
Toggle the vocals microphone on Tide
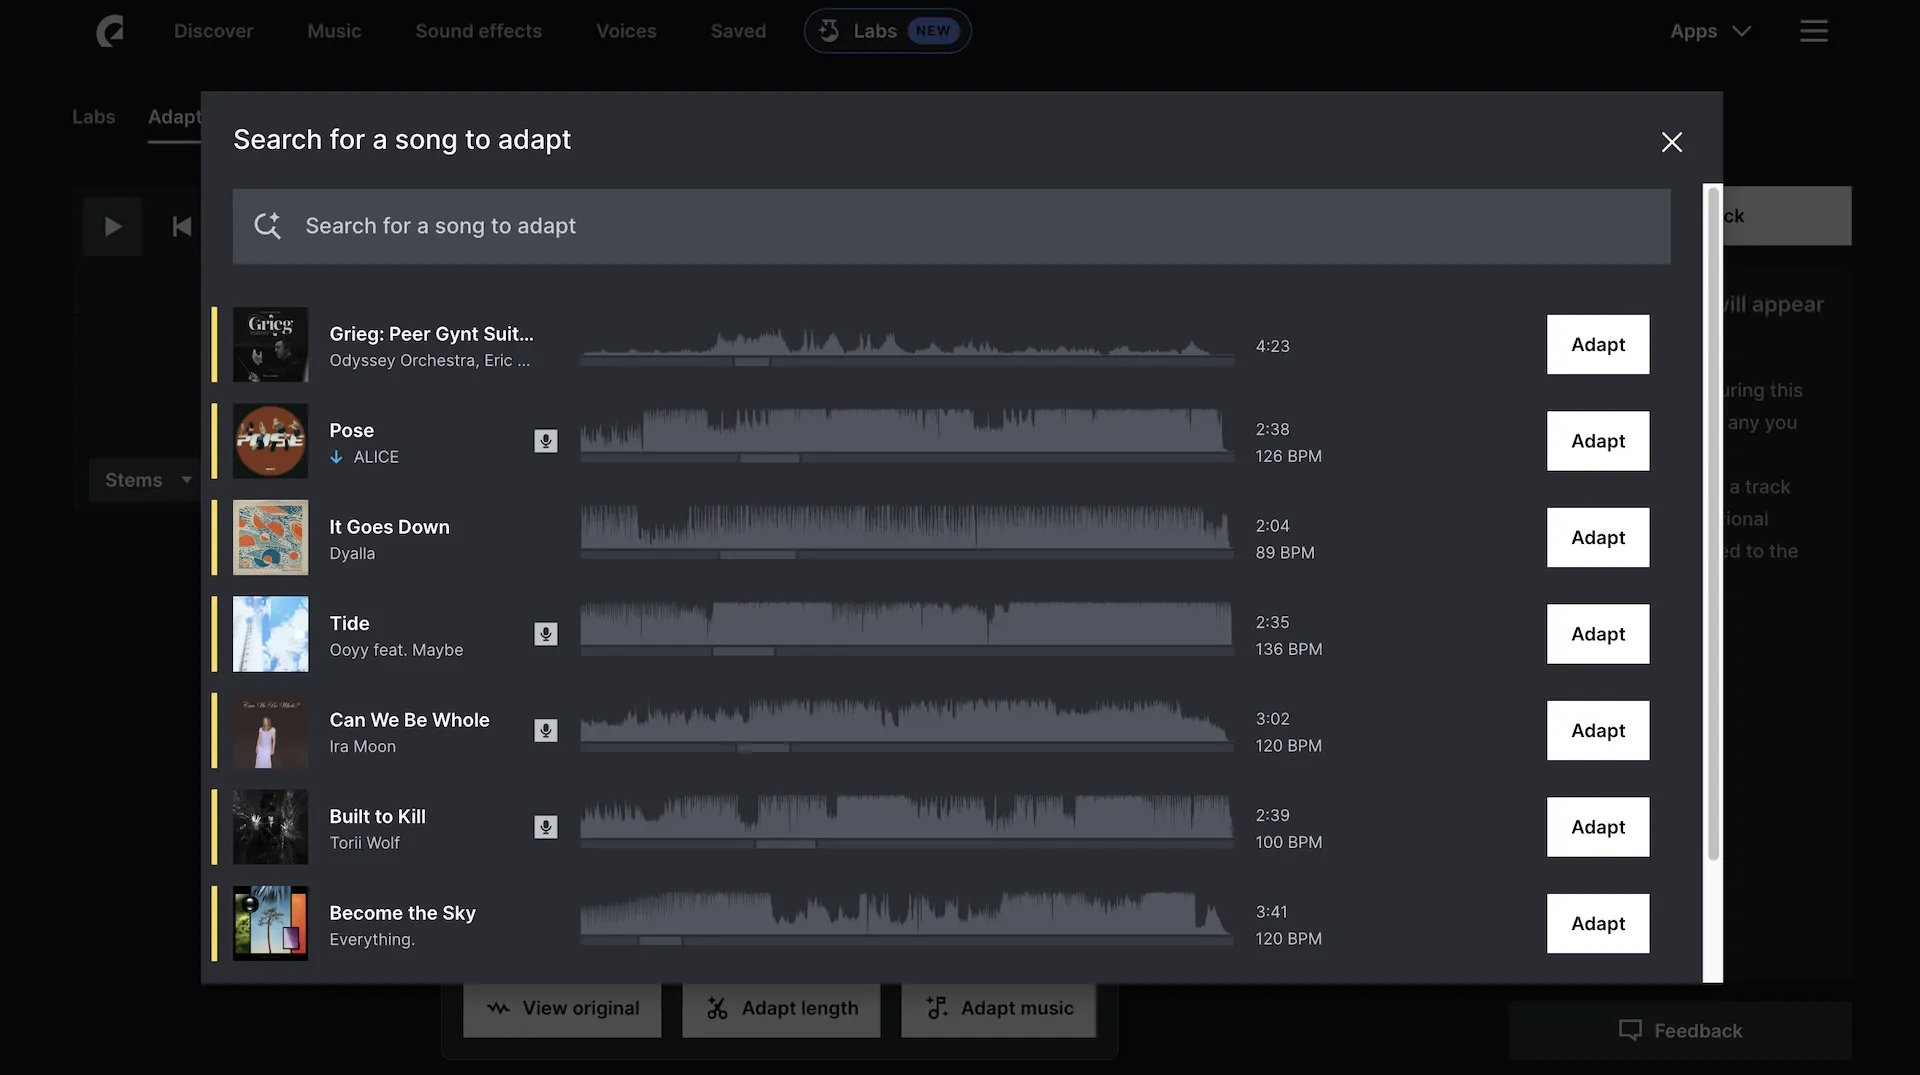545,634
